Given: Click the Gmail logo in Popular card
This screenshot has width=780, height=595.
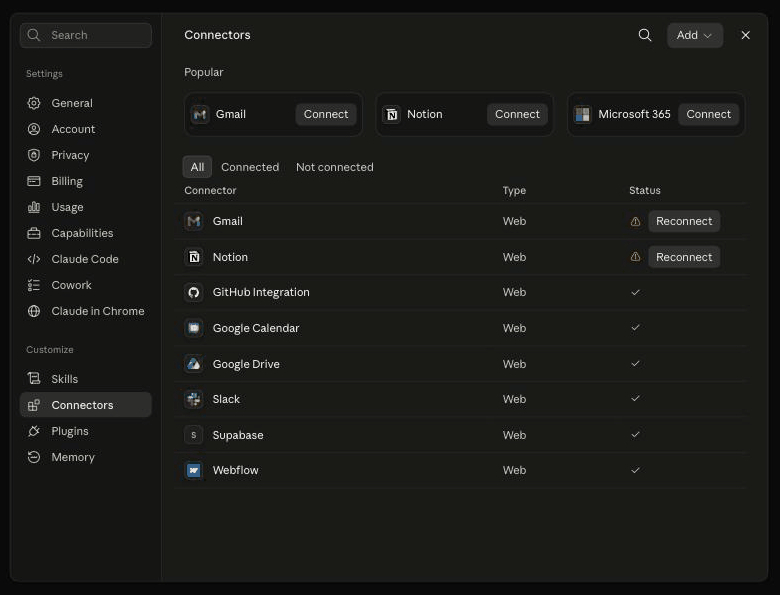Looking at the screenshot, I should (200, 114).
